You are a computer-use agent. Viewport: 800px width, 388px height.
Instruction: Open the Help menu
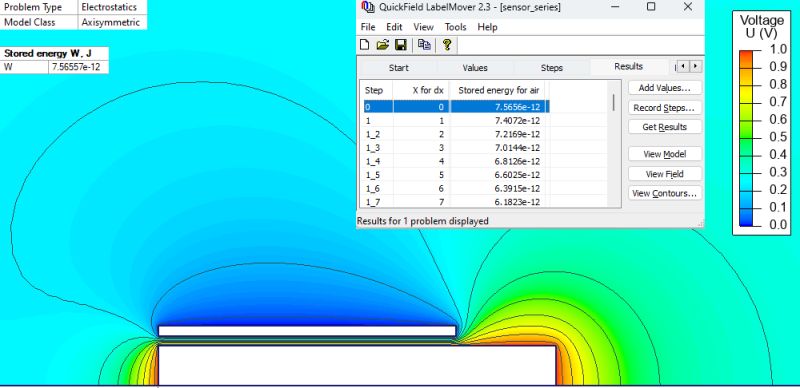point(487,27)
